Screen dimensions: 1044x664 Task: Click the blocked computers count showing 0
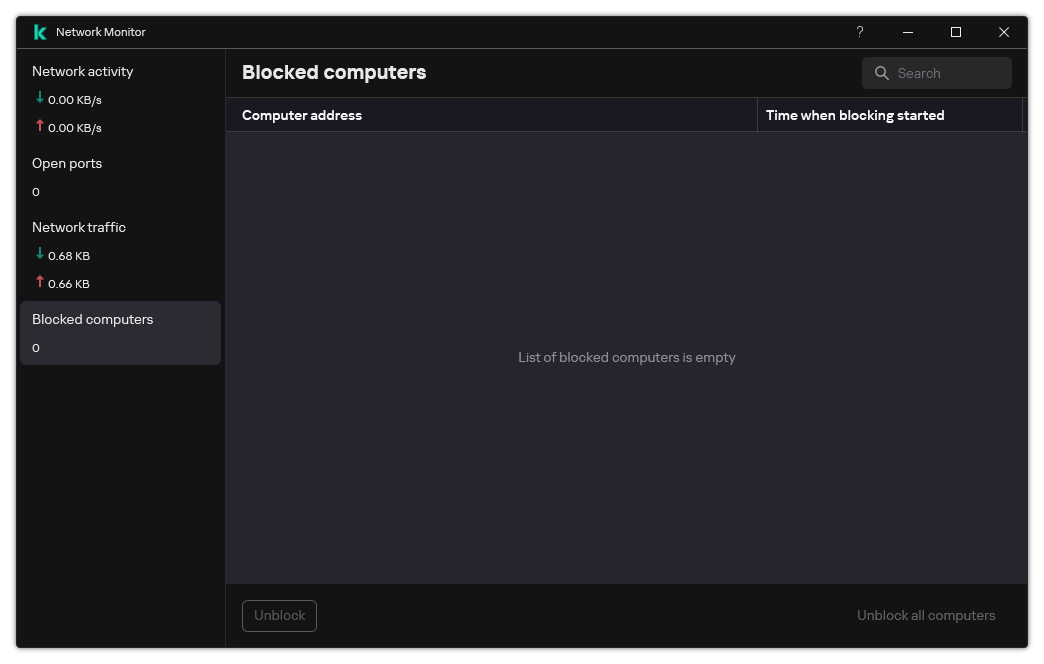pos(36,347)
